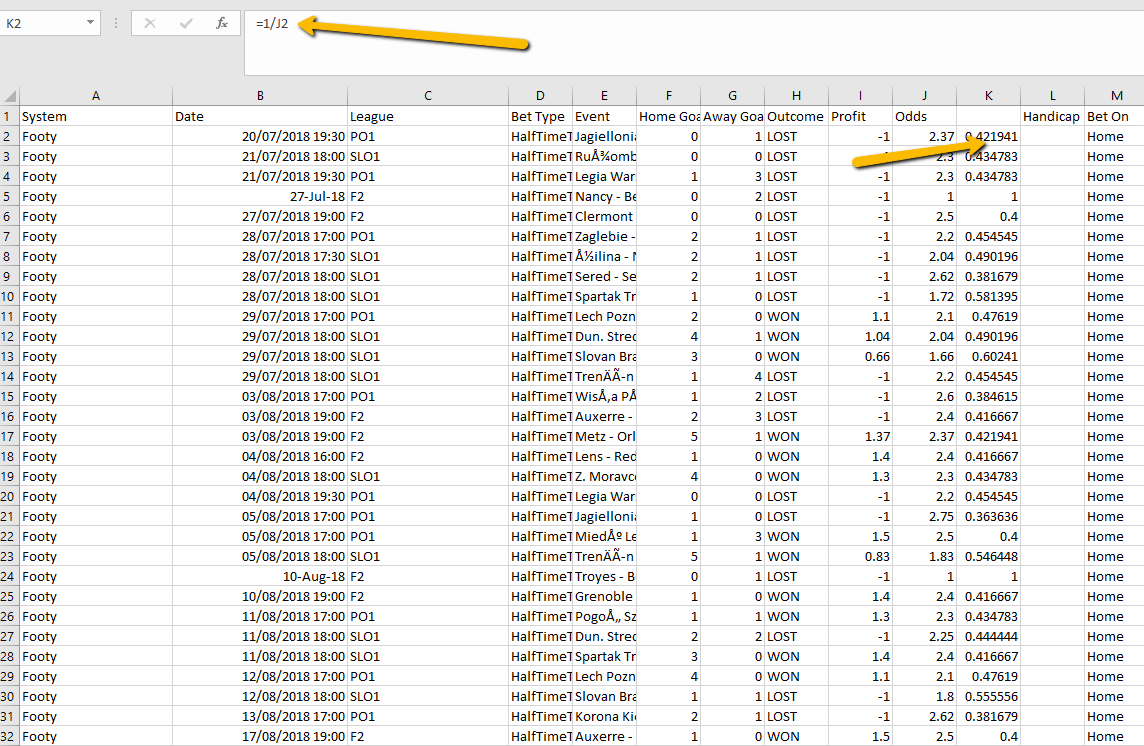
Task: Select column C header
Action: 428,96
